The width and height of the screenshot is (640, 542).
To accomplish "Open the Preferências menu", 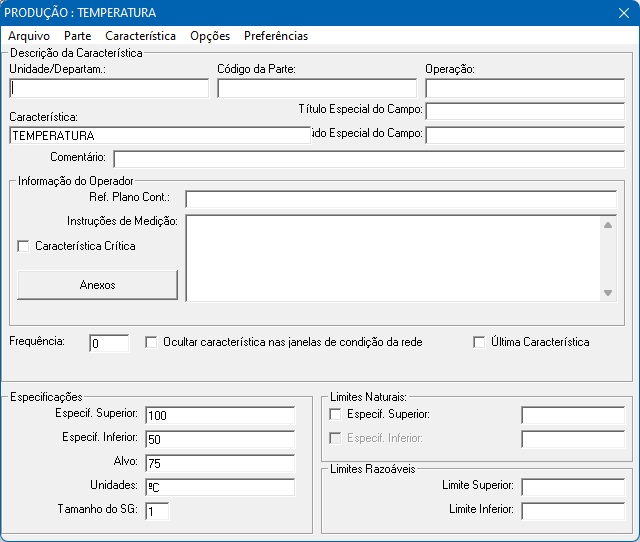I will [276, 36].
